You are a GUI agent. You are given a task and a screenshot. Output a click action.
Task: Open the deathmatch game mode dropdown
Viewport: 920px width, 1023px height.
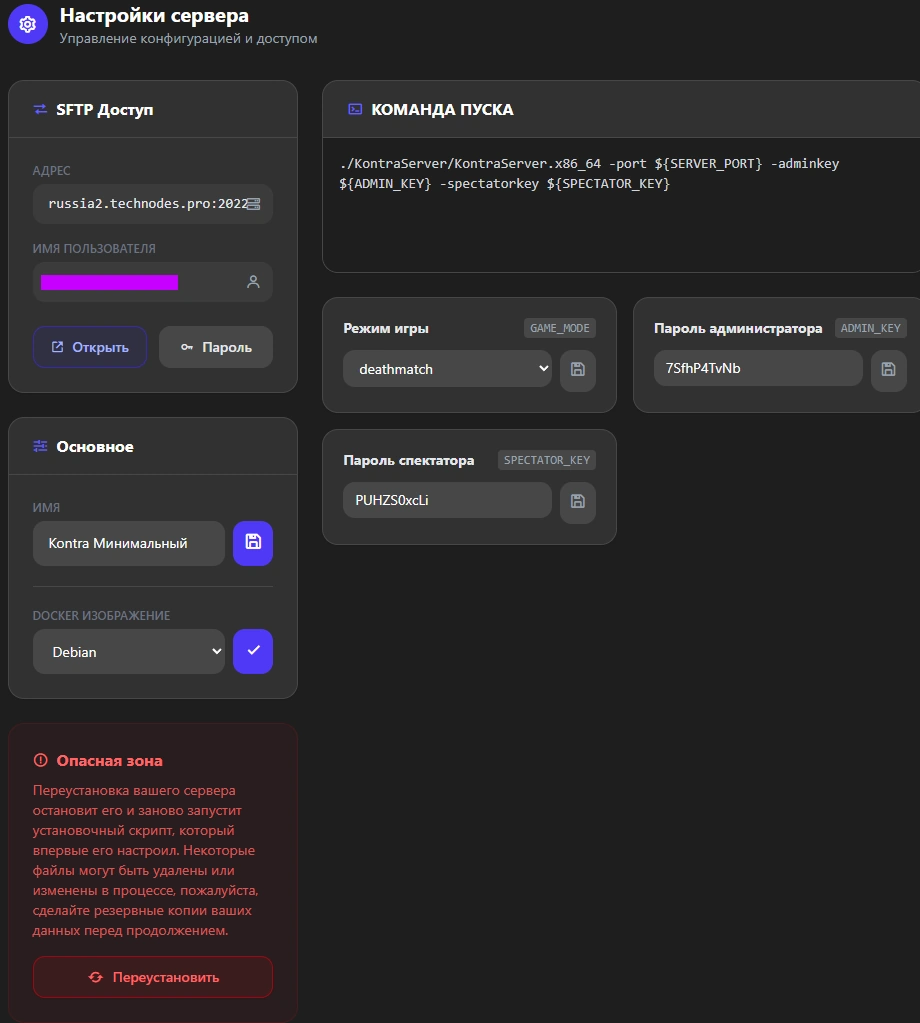pos(448,369)
